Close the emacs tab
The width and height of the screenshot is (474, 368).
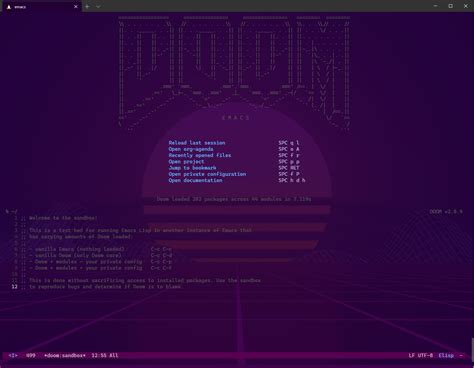76,7
